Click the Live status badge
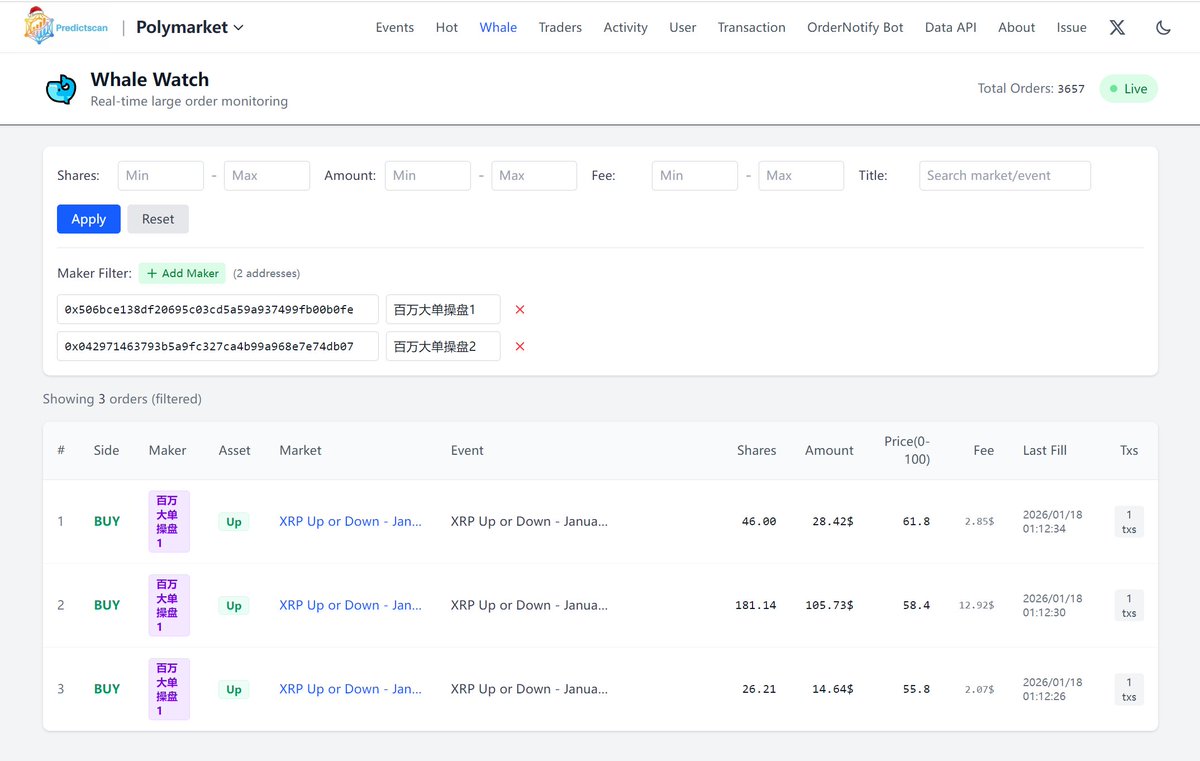 pos(1128,89)
